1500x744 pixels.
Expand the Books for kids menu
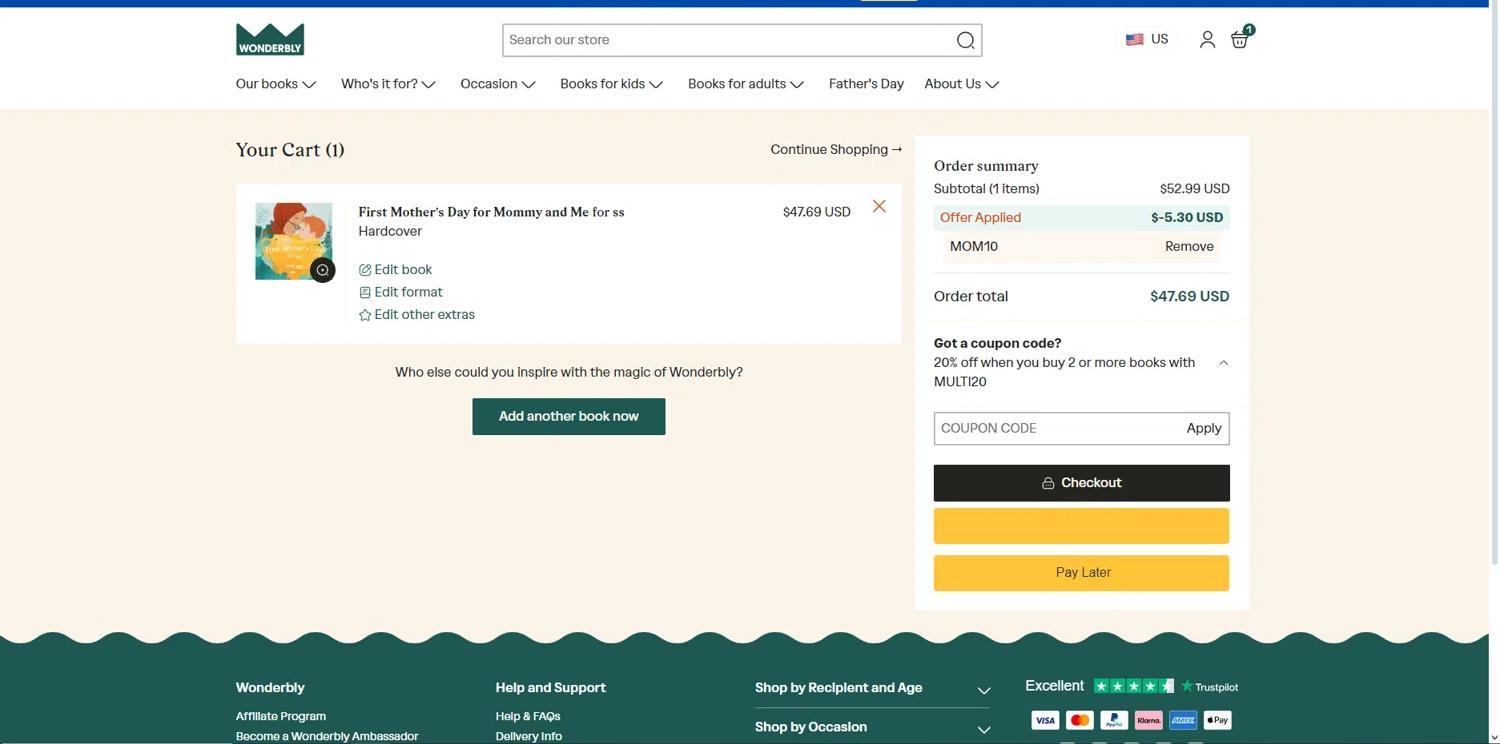pyautogui.click(x=611, y=84)
